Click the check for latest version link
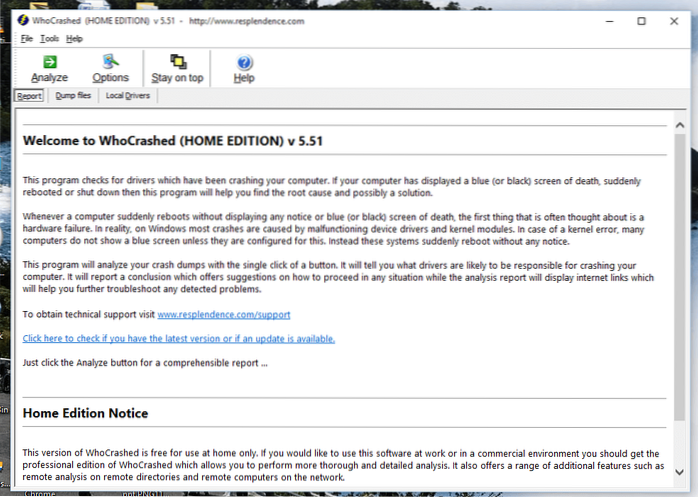The height and width of the screenshot is (497, 698). tap(179, 338)
